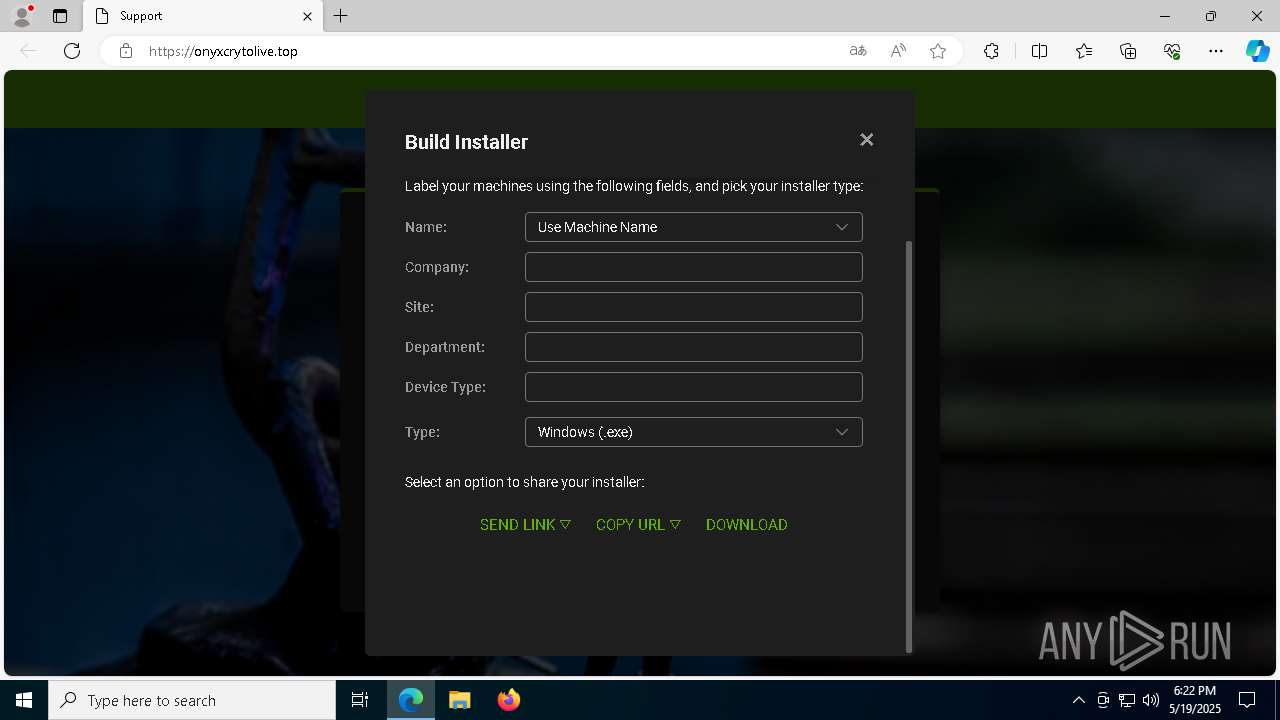
Task: Open the SEND LINK options
Action: (x=525, y=525)
